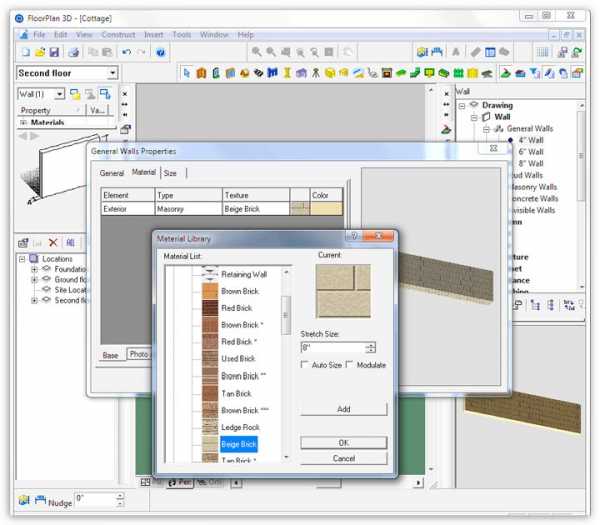Select the door tool in the construction toolbar
600x525 pixels.
(x=201, y=73)
